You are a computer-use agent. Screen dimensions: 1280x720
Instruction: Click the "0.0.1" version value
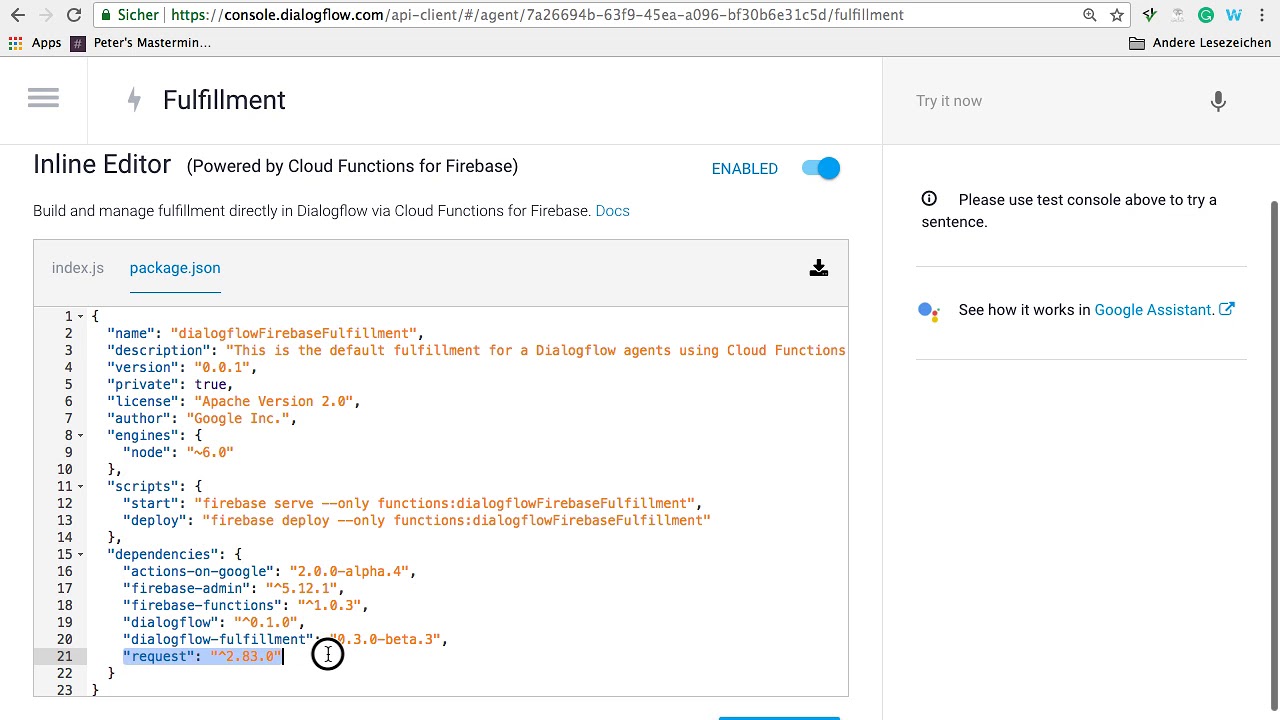(x=222, y=367)
